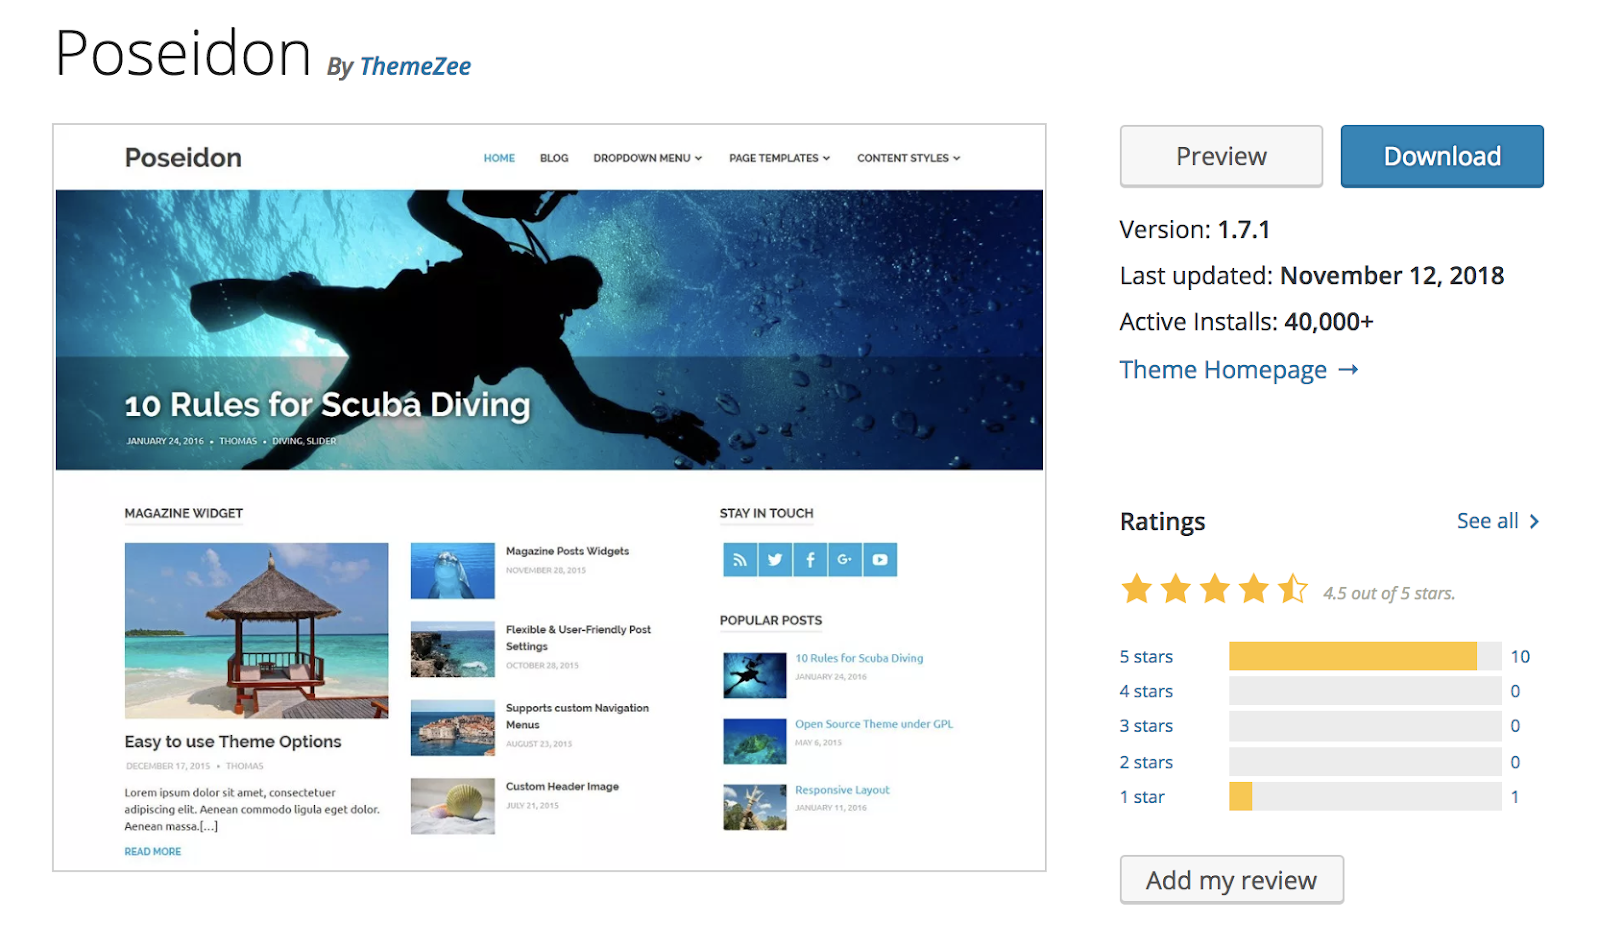
Task: Click the Preview button
Action: click(1221, 156)
